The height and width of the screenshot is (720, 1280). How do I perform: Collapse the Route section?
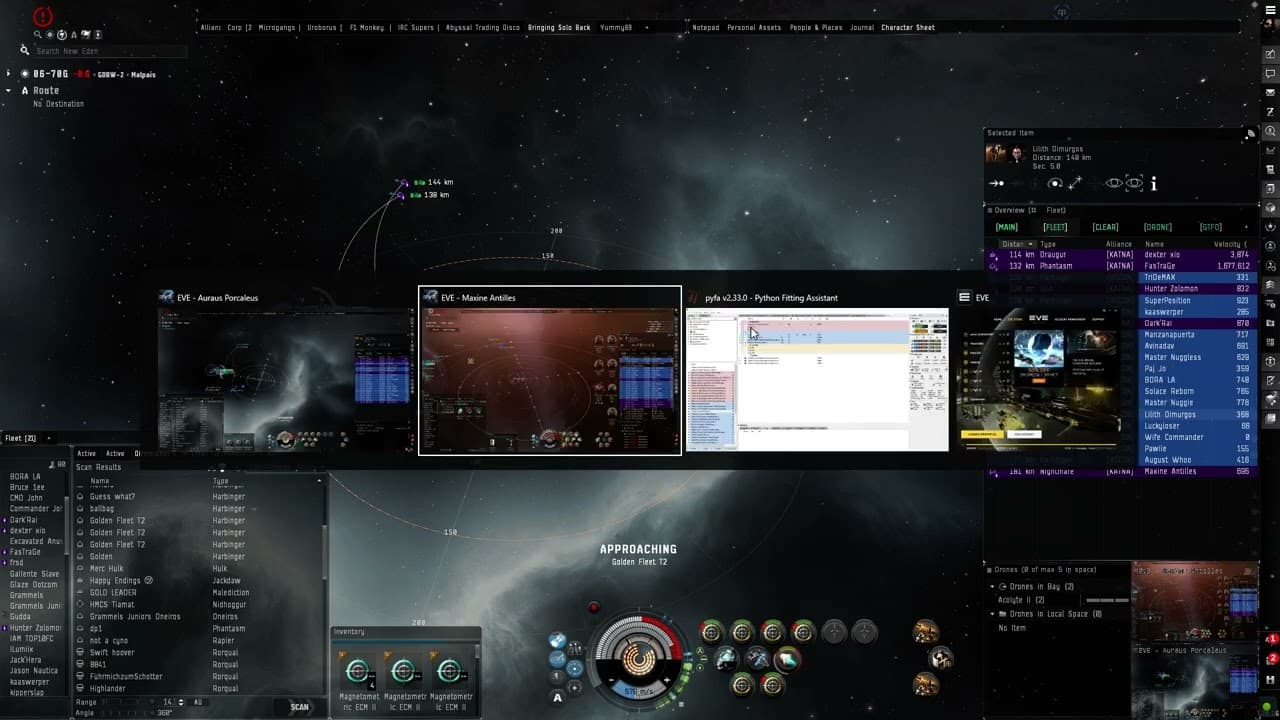9,90
